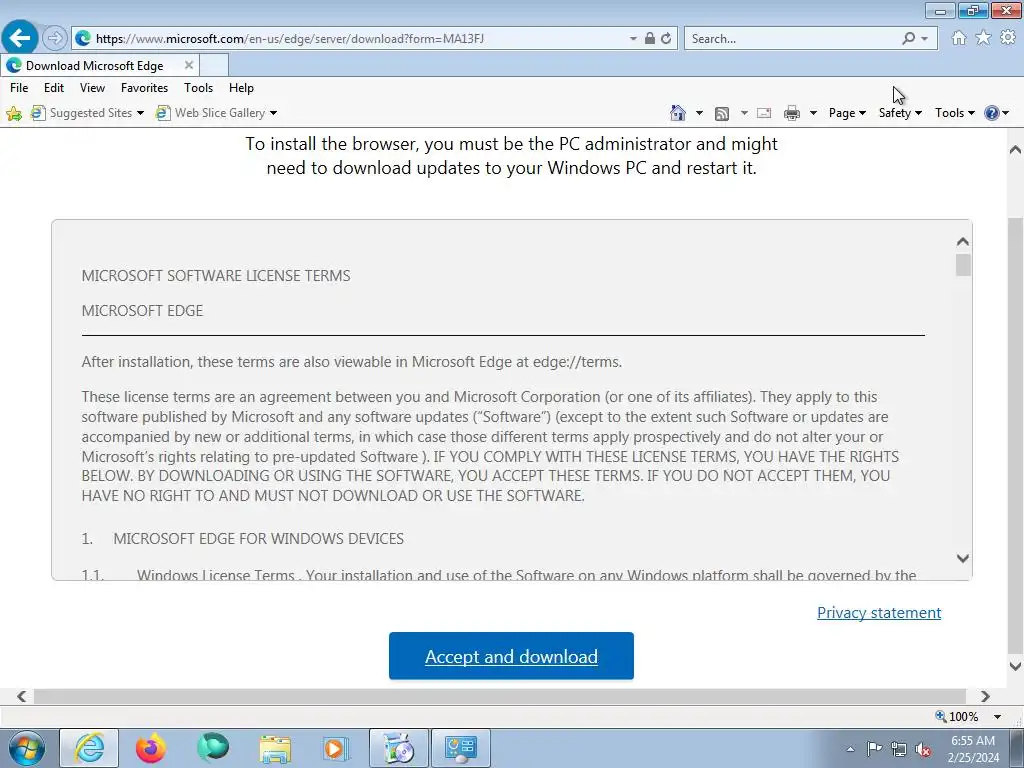Show hidden tray icons arrow

click(x=850, y=749)
